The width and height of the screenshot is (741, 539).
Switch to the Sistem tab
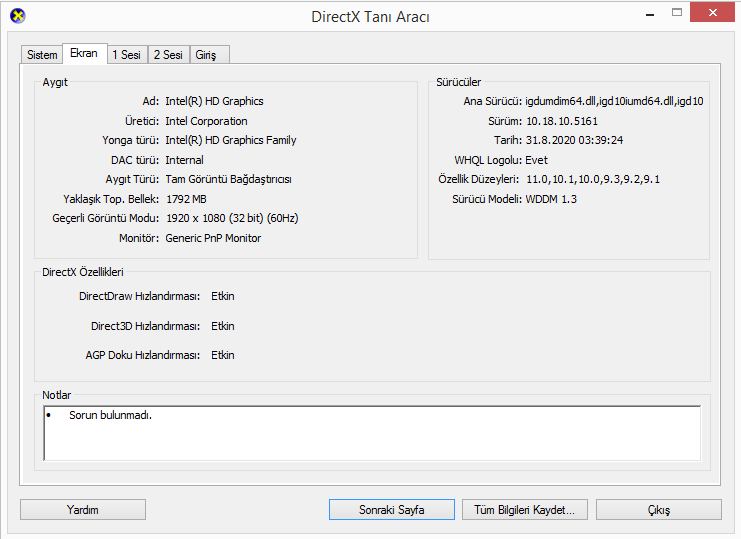pyautogui.click(x=42, y=55)
